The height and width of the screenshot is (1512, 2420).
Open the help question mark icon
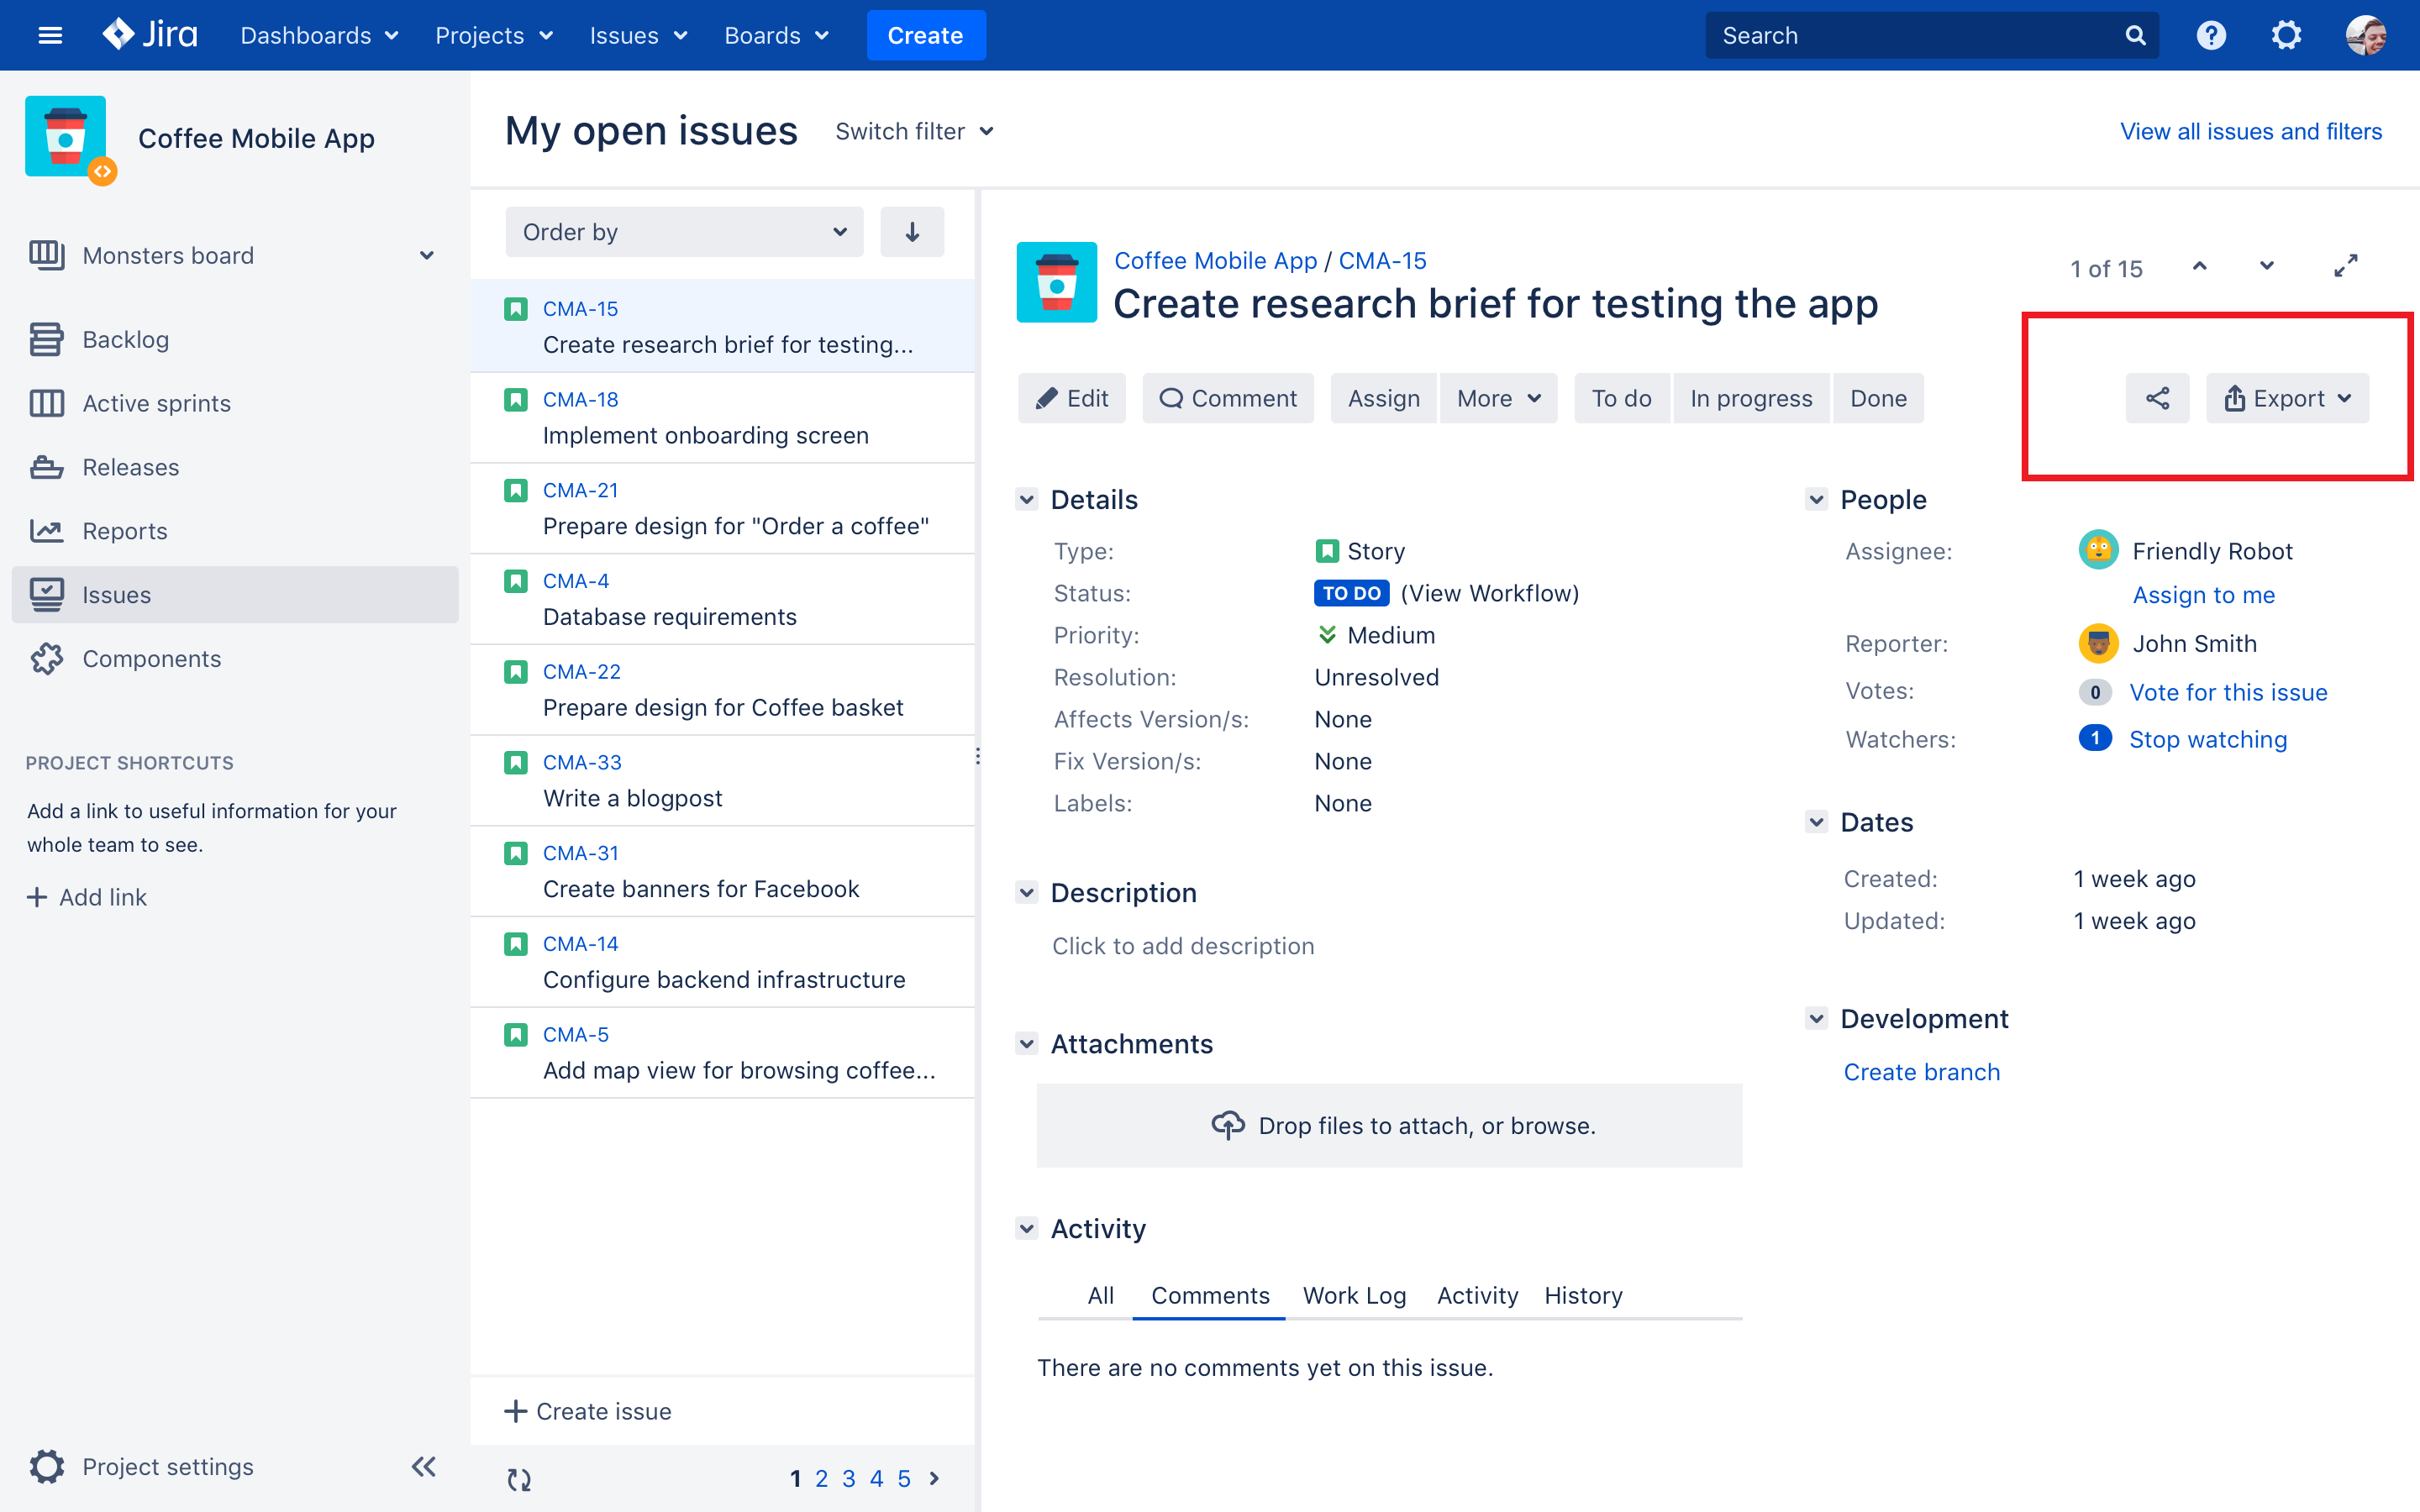(2210, 36)
